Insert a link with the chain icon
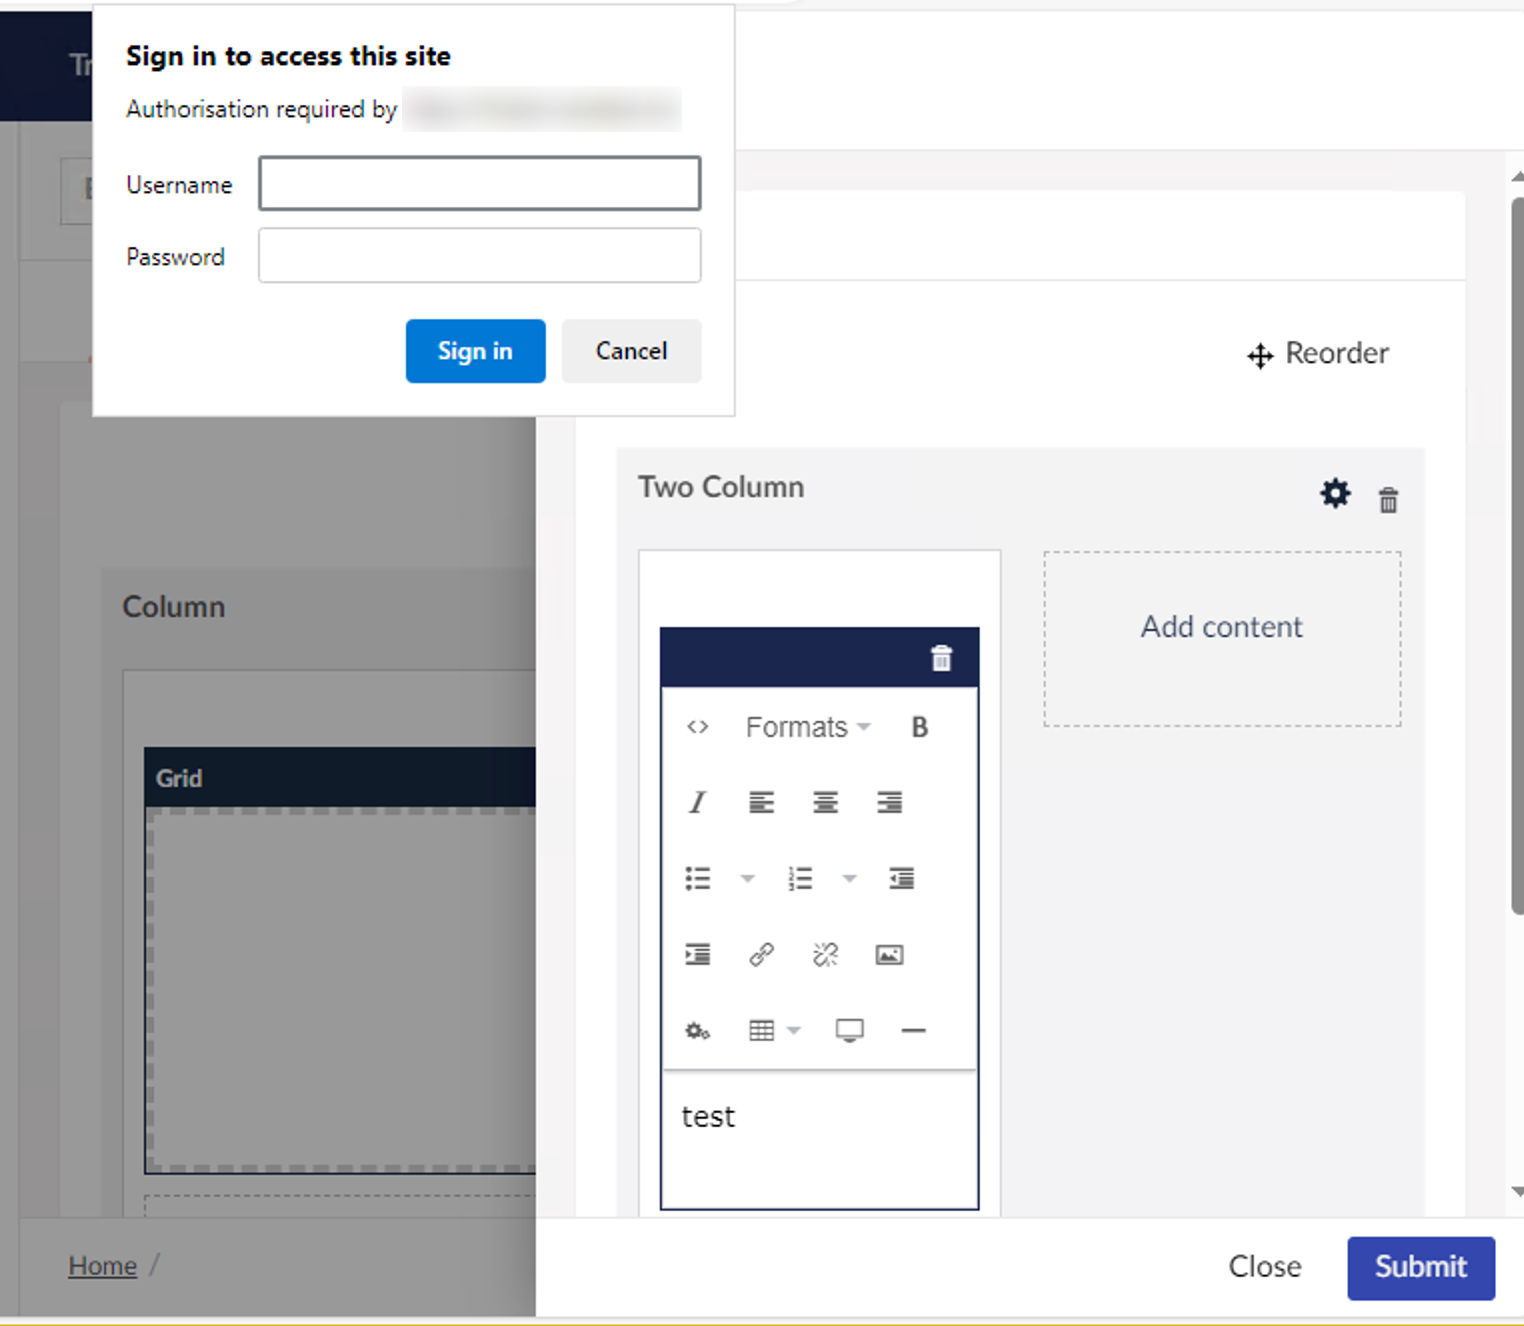Viewport: 1524px width, 1326px height. pos(761,955)
